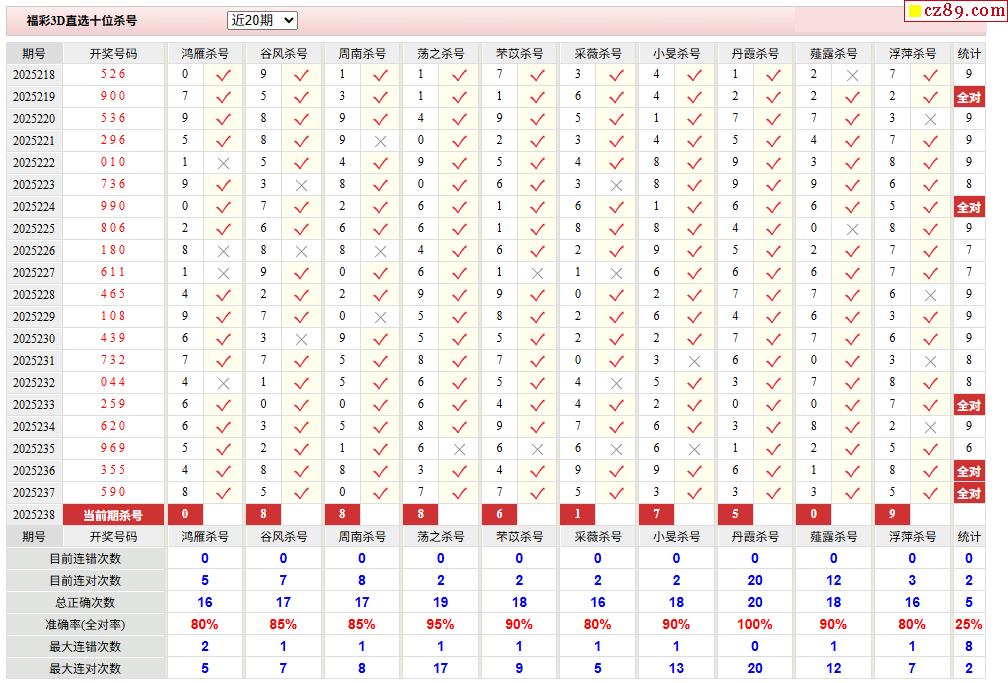The width and height of the screenshot is (1008, 683).
Task: Click the X mark for 采薇杀号 in row 2025232
Action: point(616,383)
